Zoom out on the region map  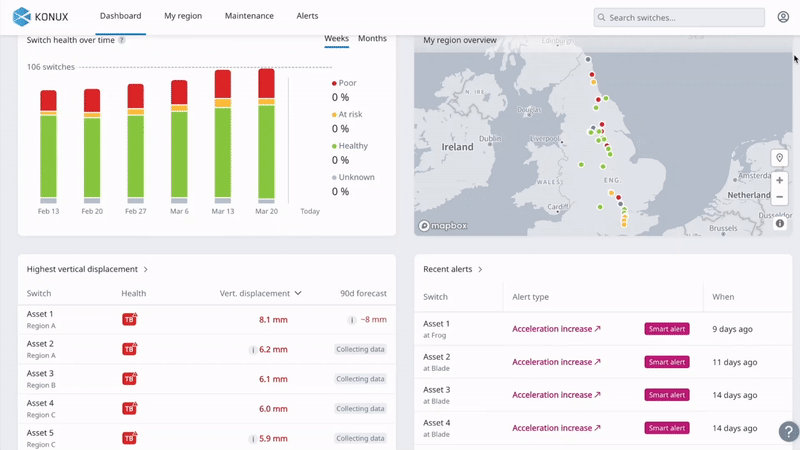click(x=779, y=197)
